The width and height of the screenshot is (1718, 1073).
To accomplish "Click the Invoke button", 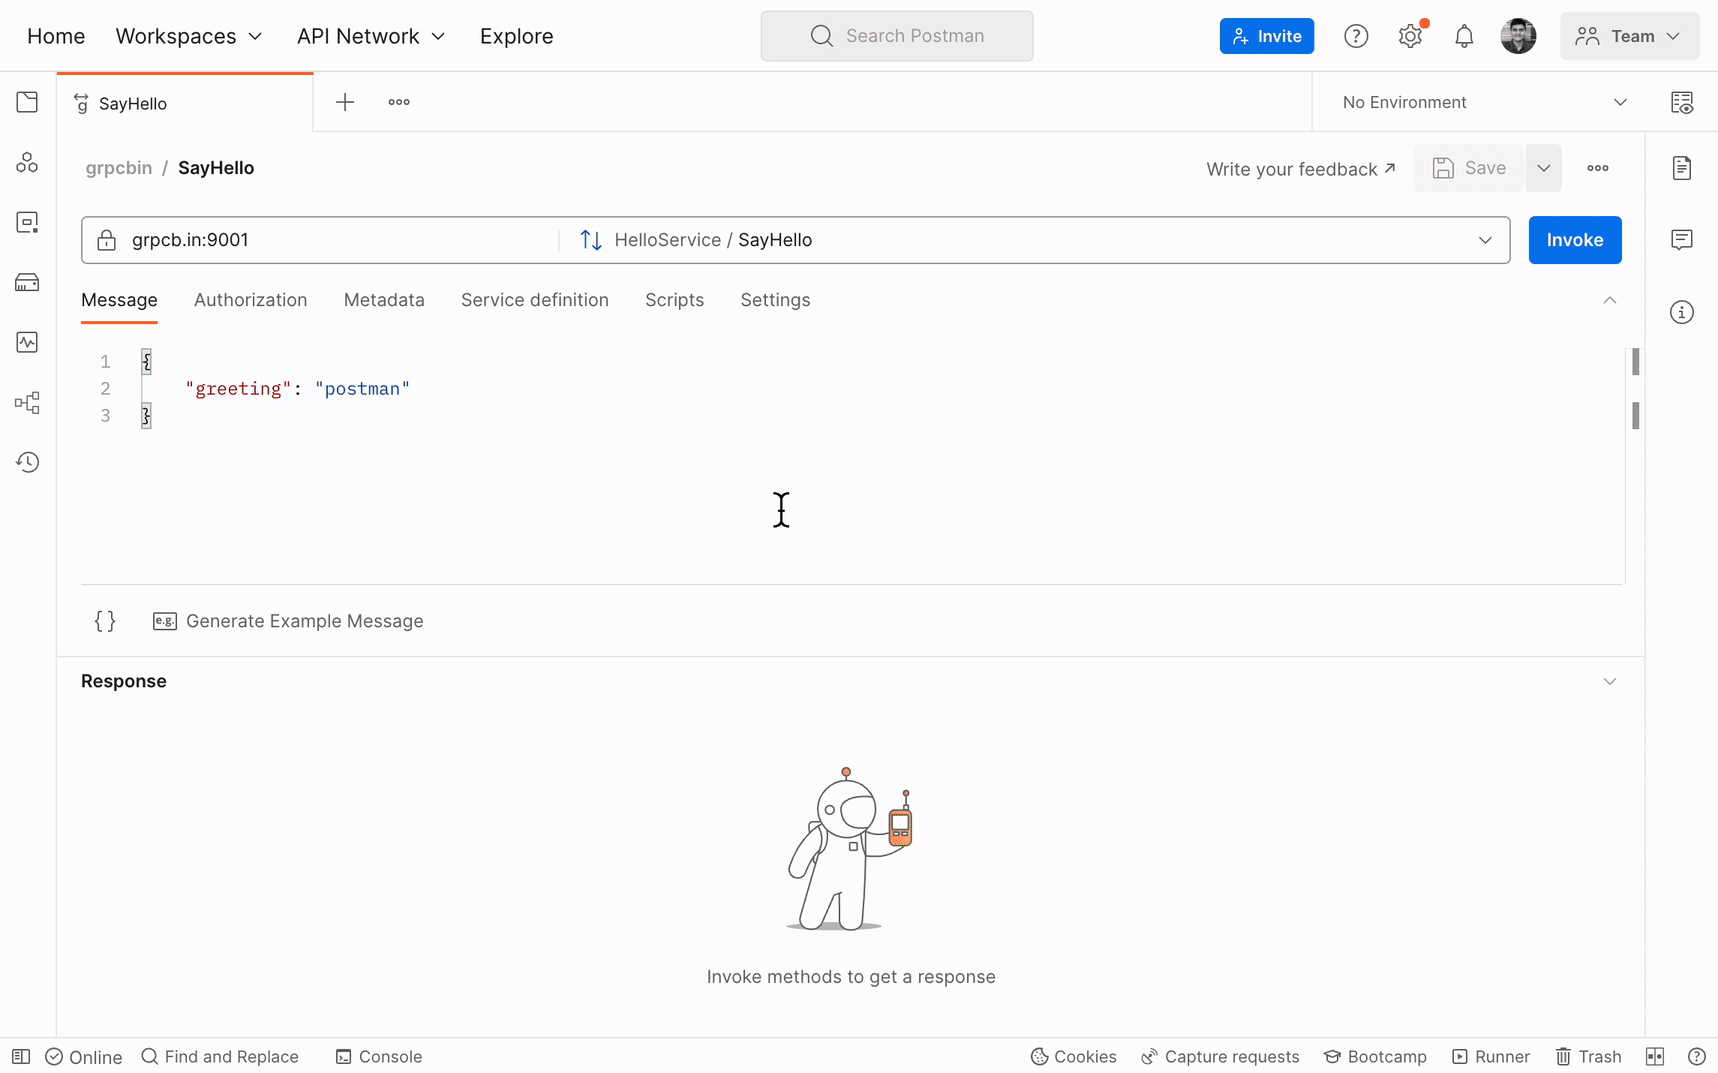I will click(1574, 240).
